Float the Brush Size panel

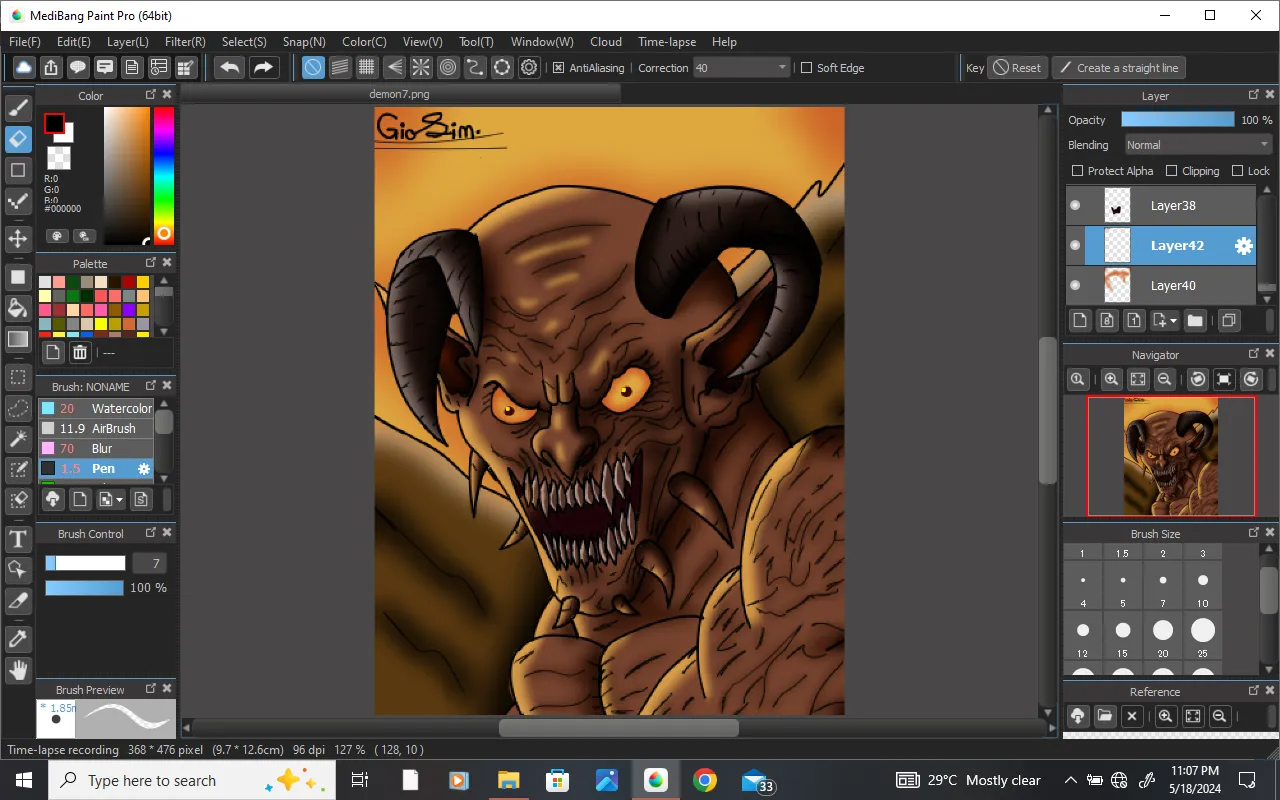[x=1254, y=533]
